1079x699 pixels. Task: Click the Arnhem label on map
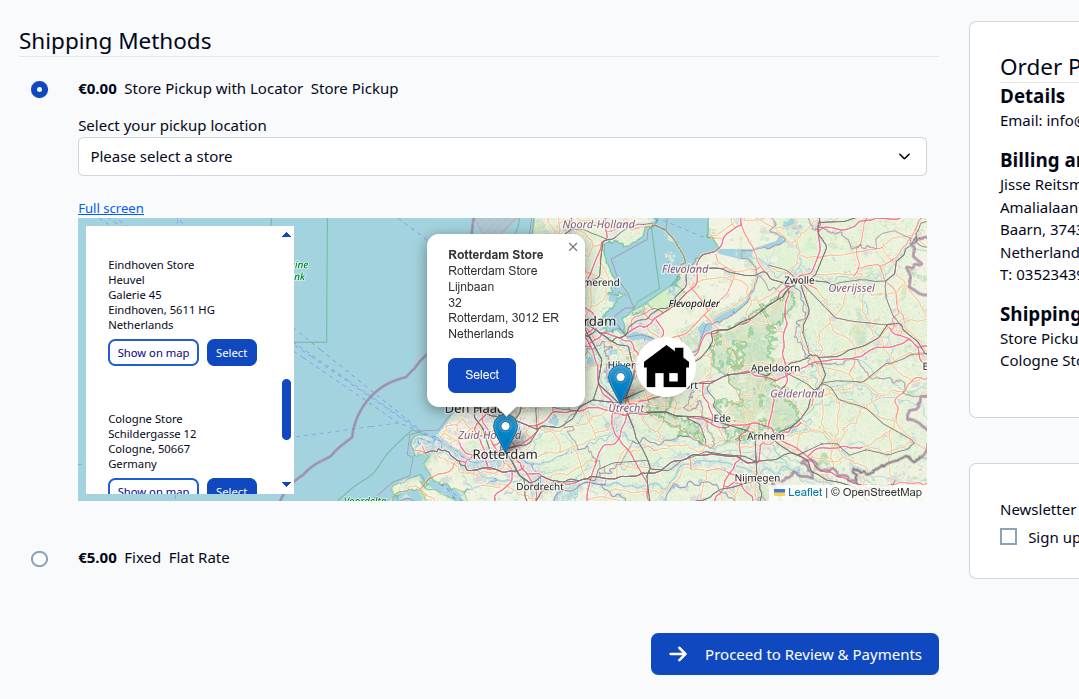tap(766, 436)
